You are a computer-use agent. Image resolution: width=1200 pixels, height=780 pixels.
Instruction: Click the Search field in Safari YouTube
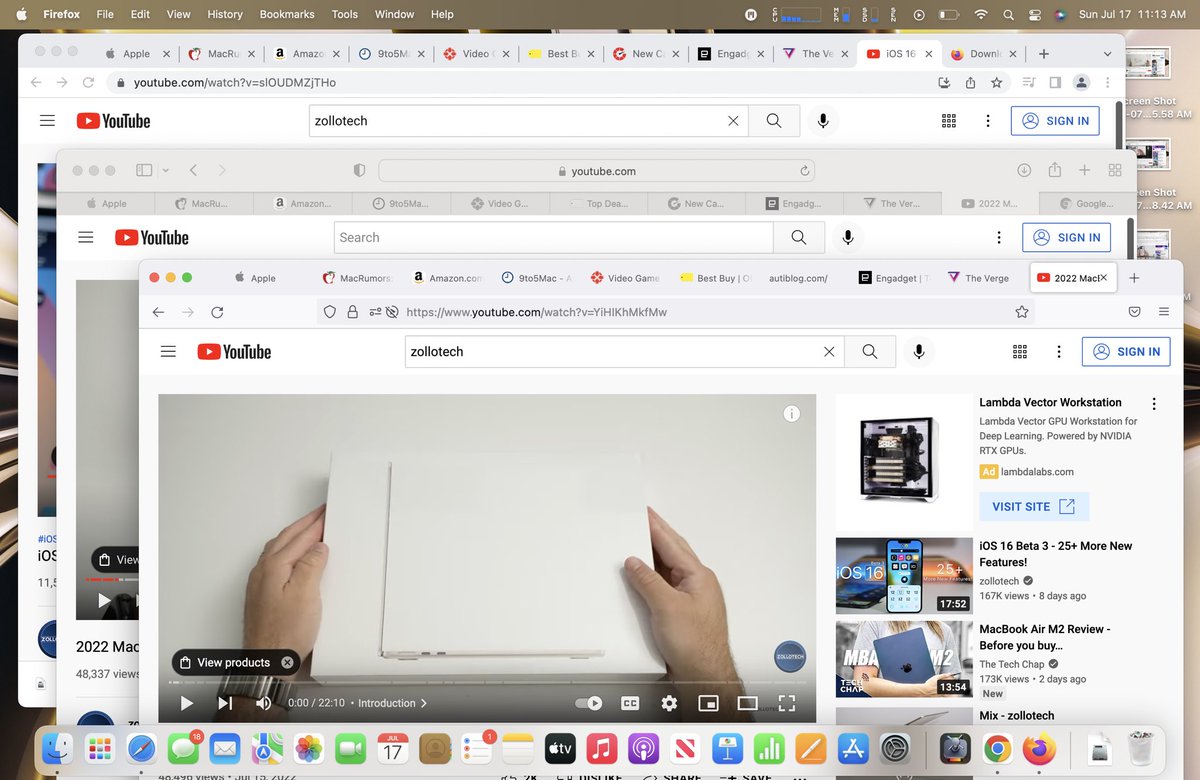pyautogui.click(x=553, y=237)
